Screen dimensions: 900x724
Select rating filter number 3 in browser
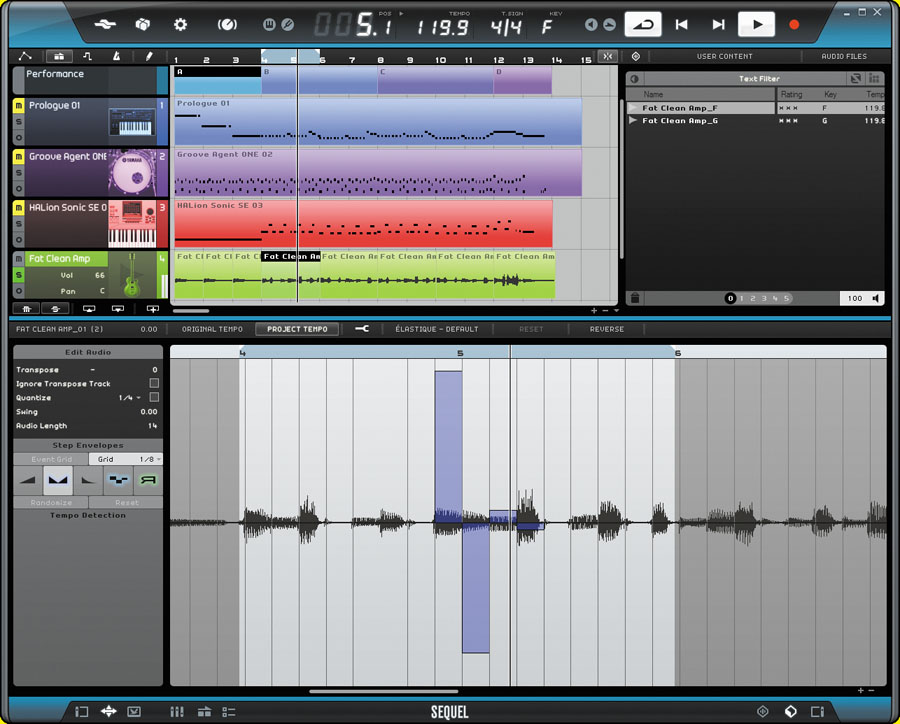(764, 298)
